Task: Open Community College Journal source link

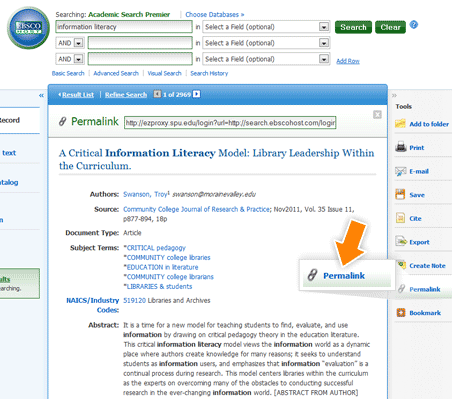Action: click(196, 209)
